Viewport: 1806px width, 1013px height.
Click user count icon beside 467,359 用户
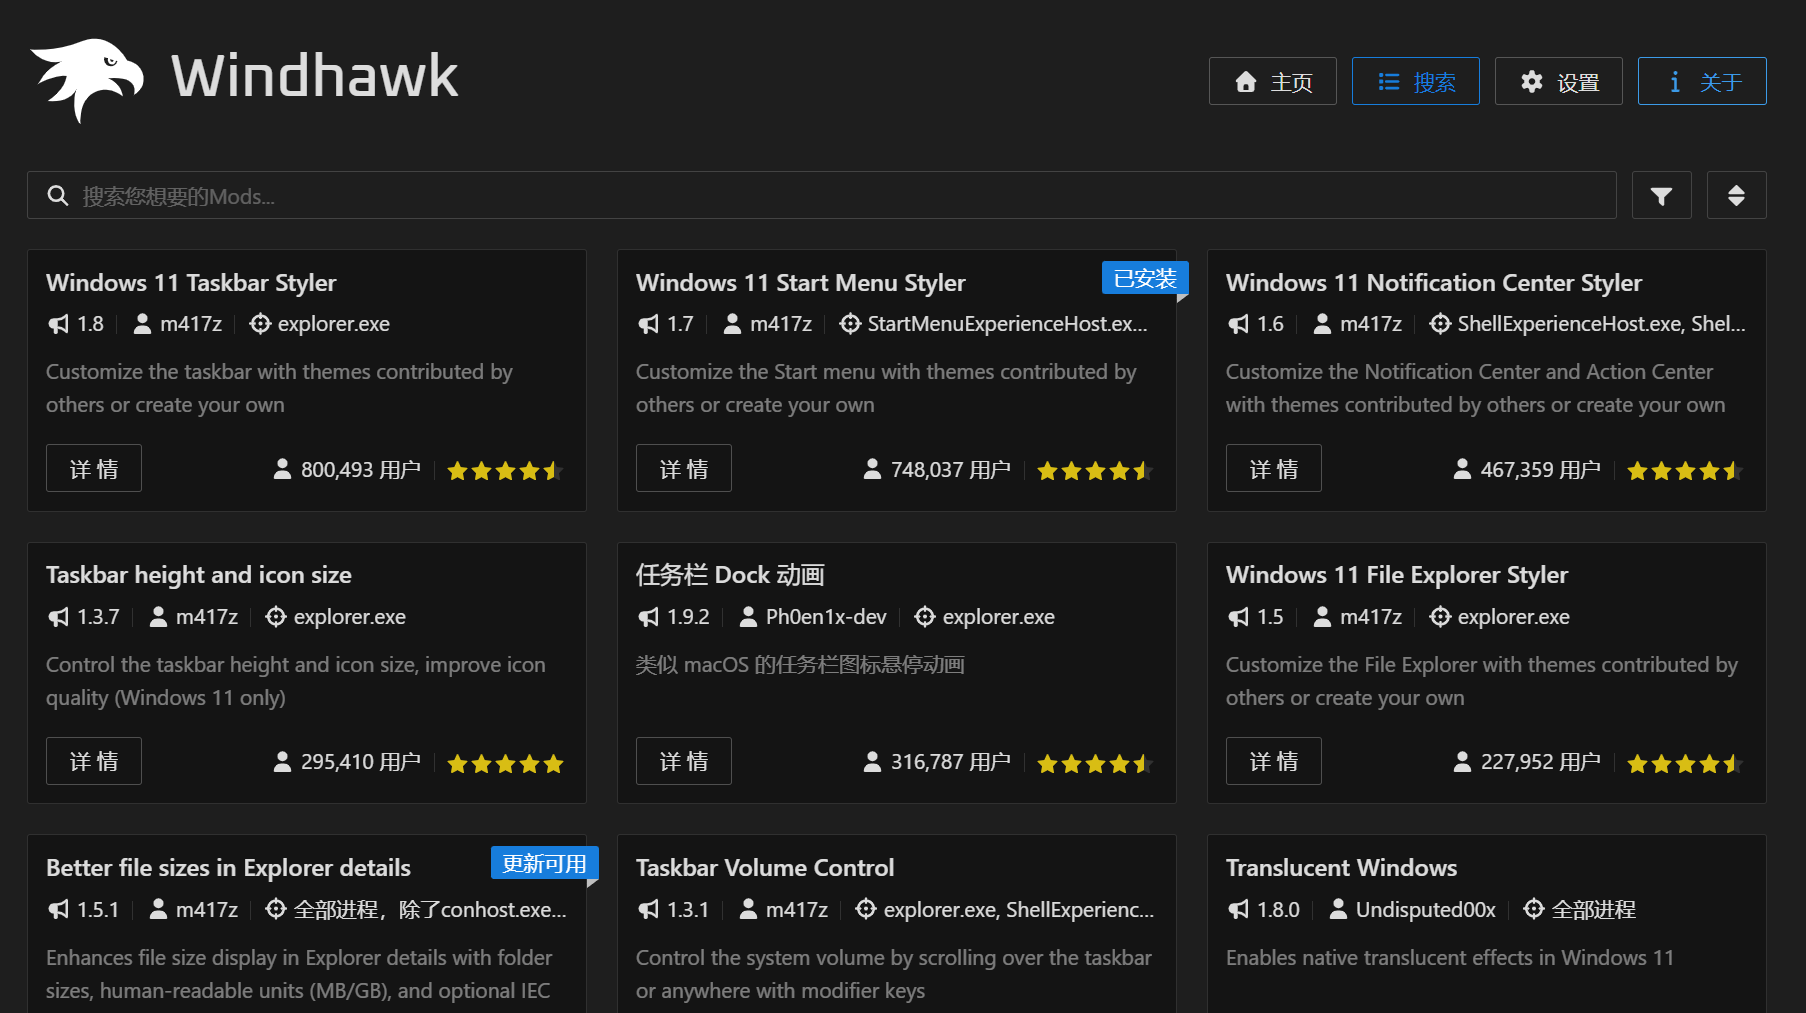point(1462,469)
